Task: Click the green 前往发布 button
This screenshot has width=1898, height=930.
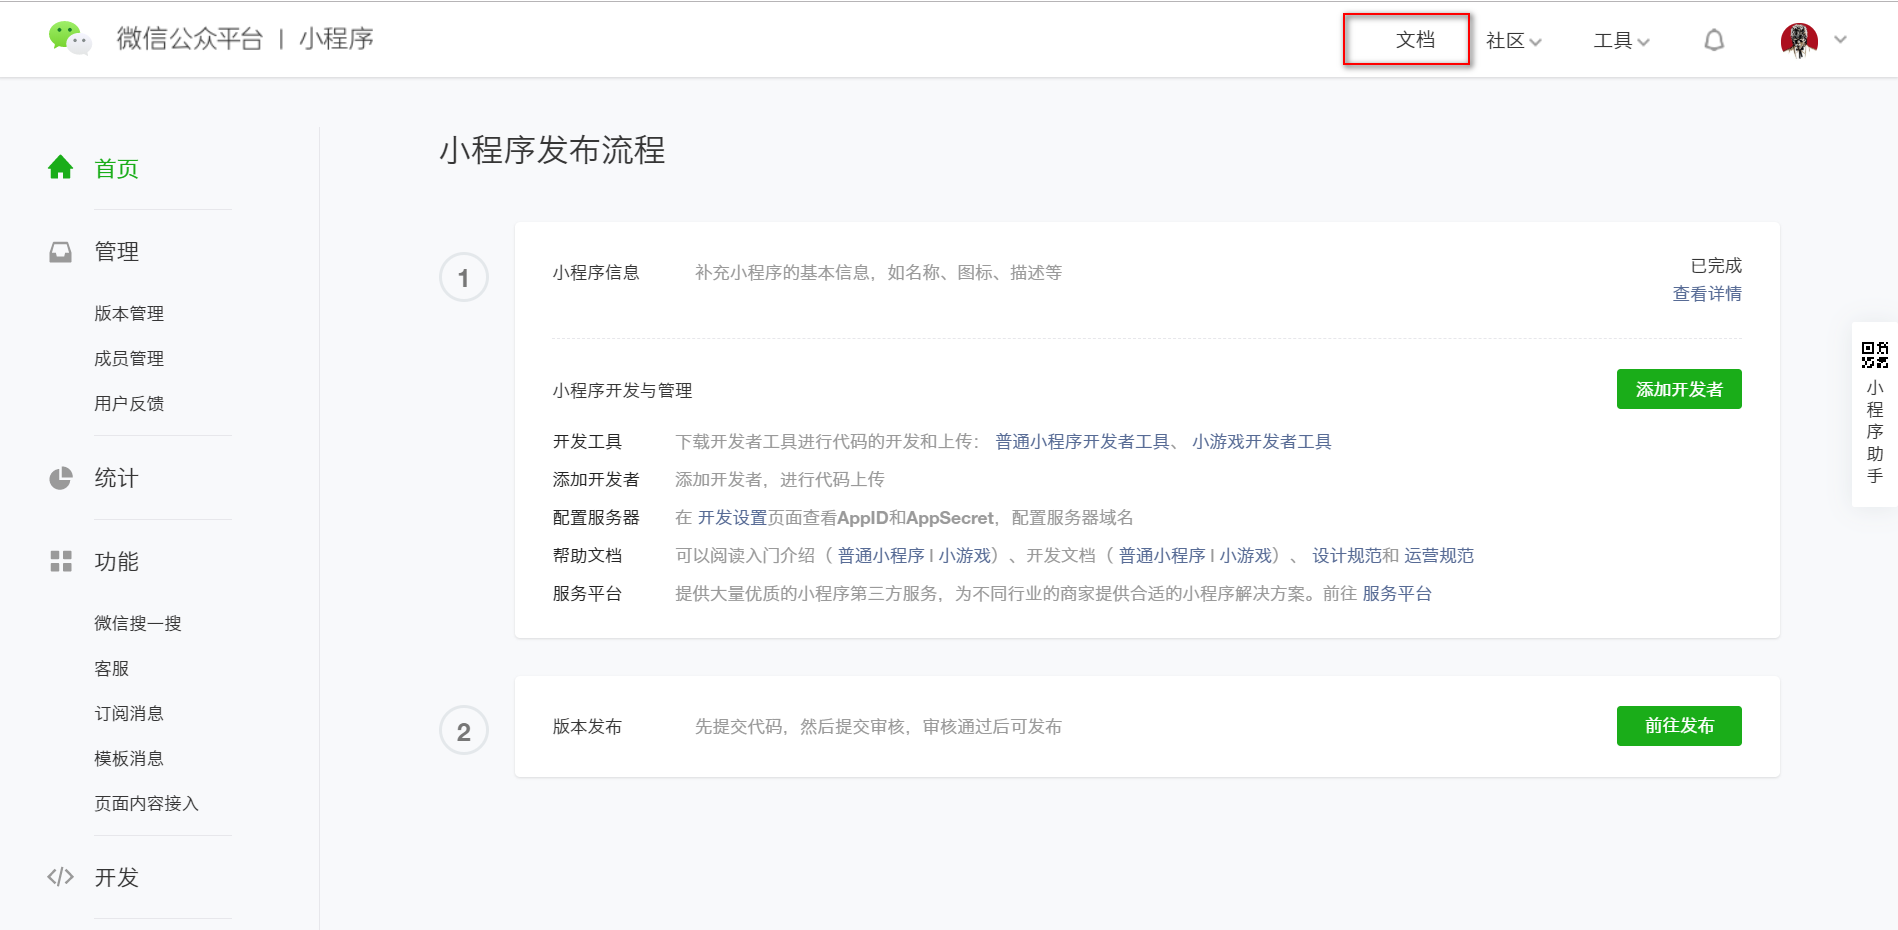Action: (x=1679, y=726)
